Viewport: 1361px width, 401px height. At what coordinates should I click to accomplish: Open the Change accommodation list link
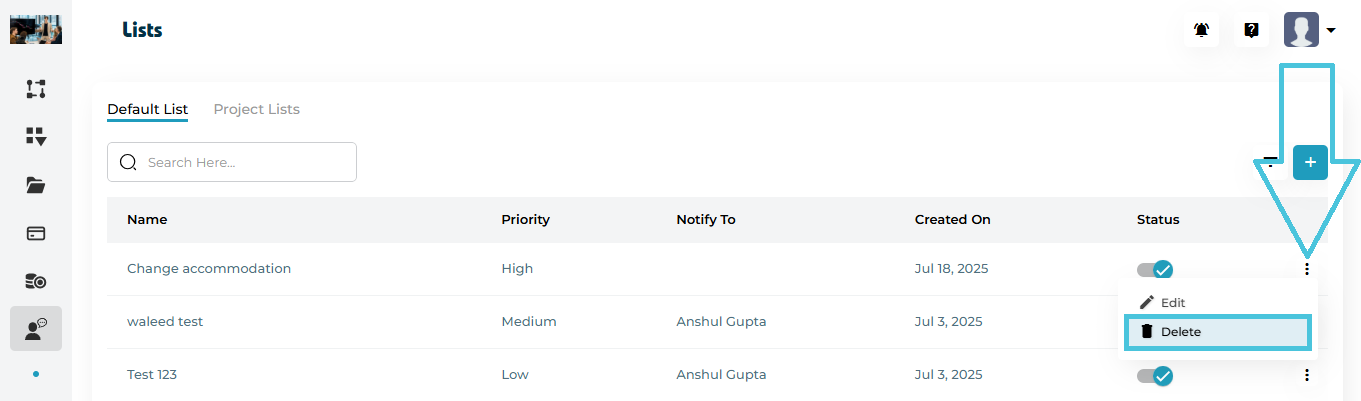tap(209, 269)
